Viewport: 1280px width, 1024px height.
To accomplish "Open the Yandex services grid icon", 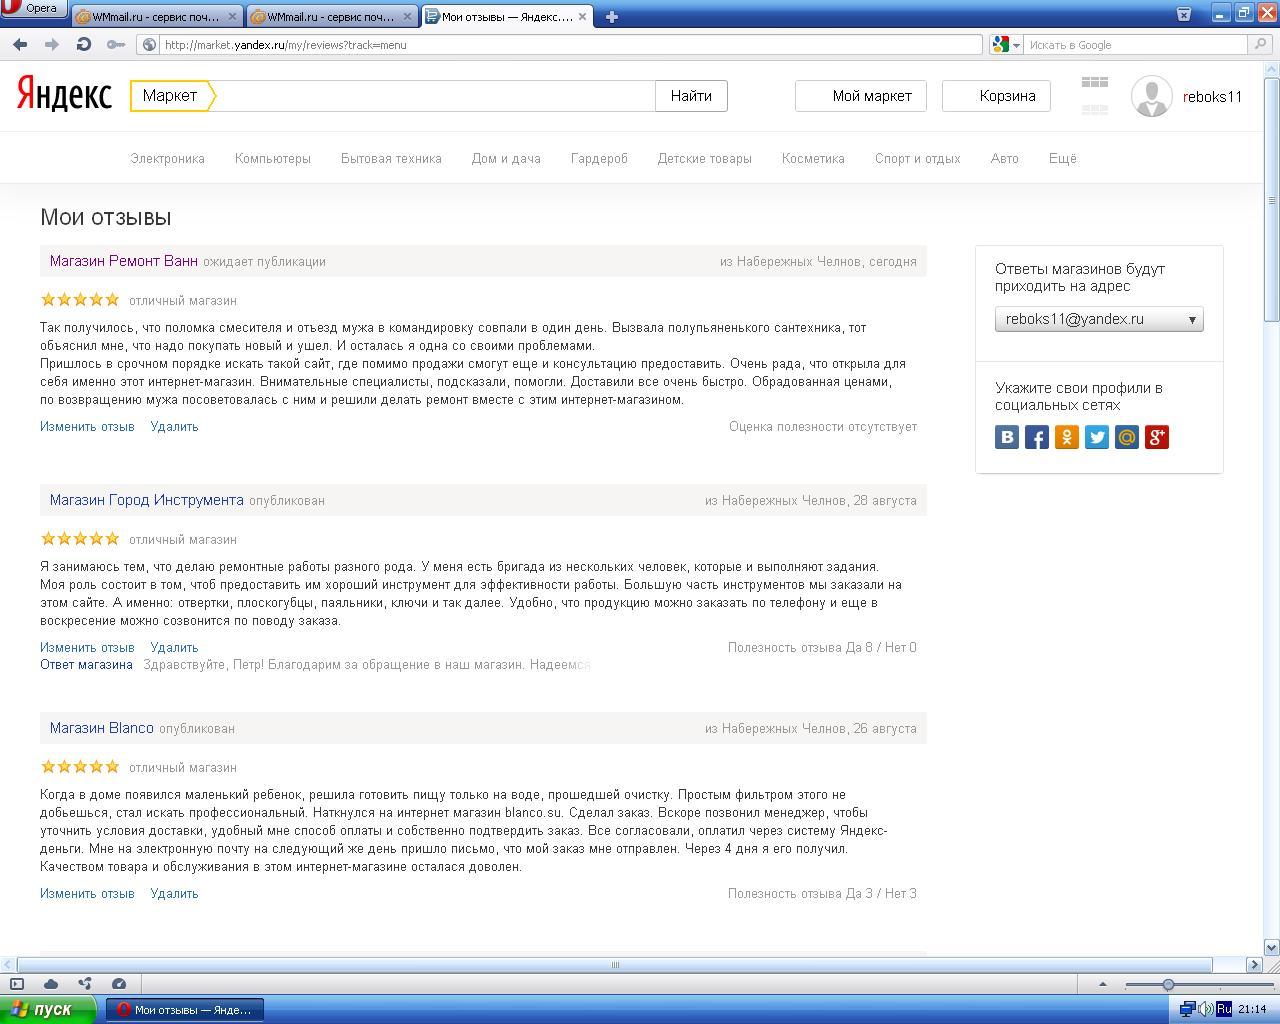I will pyautogui.click(x=1094, y=96).
